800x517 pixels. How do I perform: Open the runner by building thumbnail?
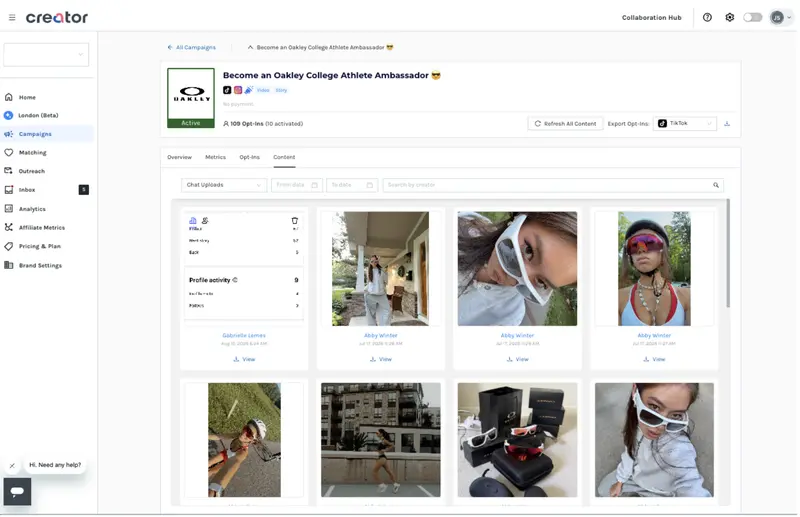point(381,440)
